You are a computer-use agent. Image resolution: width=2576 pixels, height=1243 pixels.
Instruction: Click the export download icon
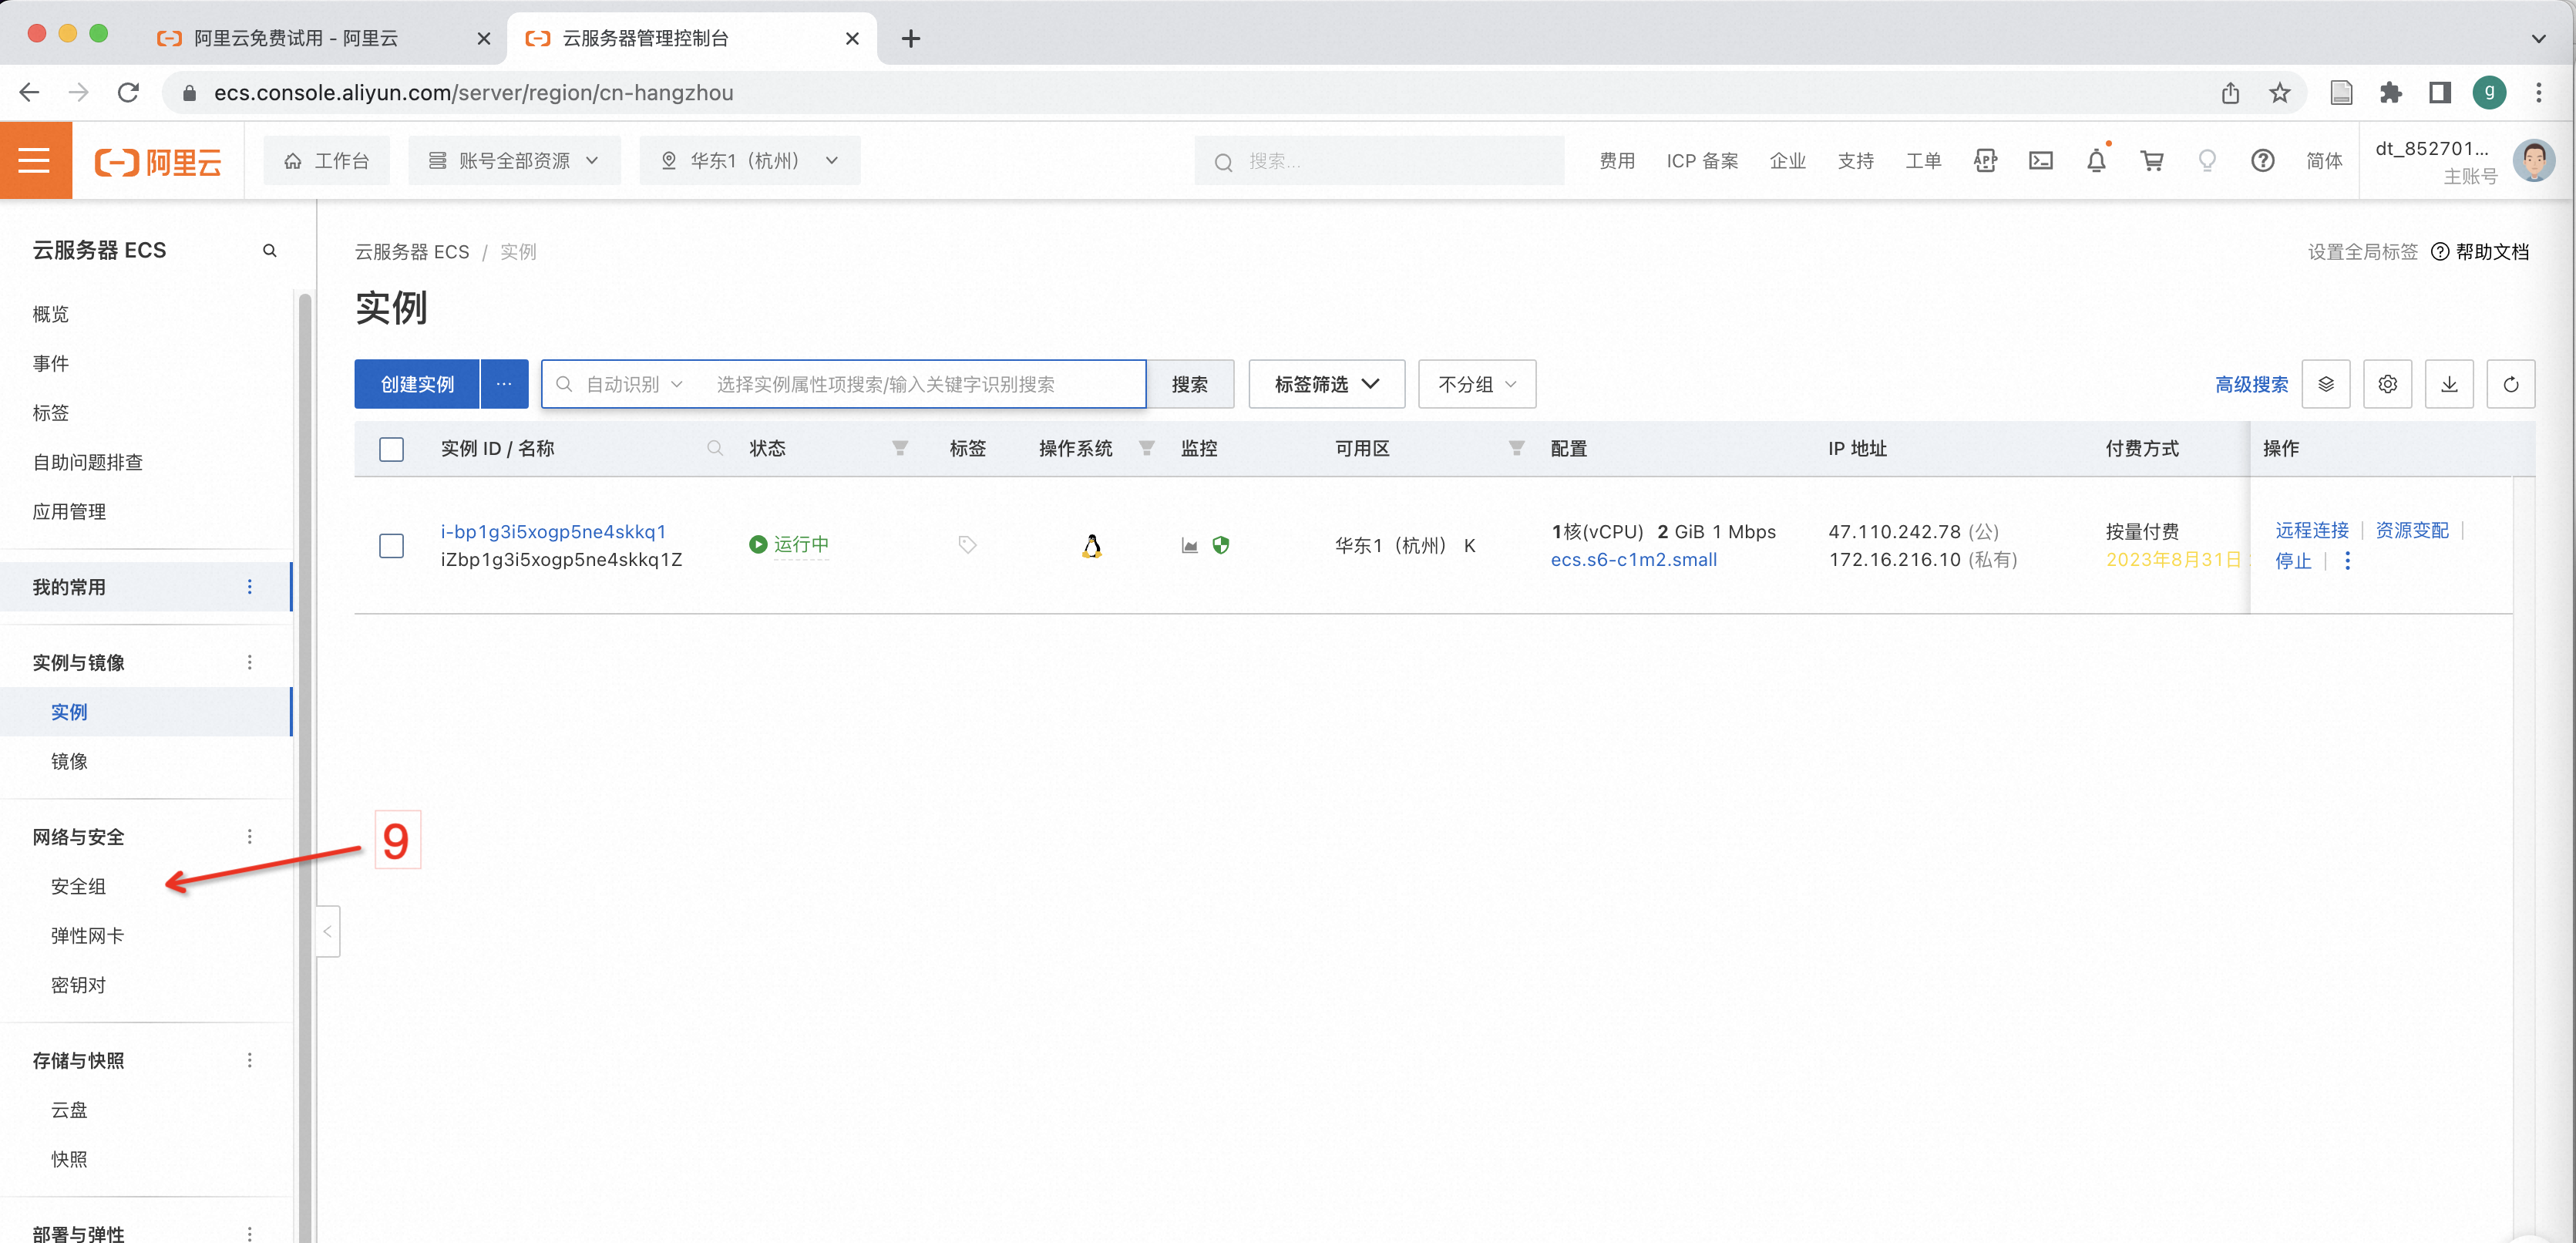[x=2449, y=384]
